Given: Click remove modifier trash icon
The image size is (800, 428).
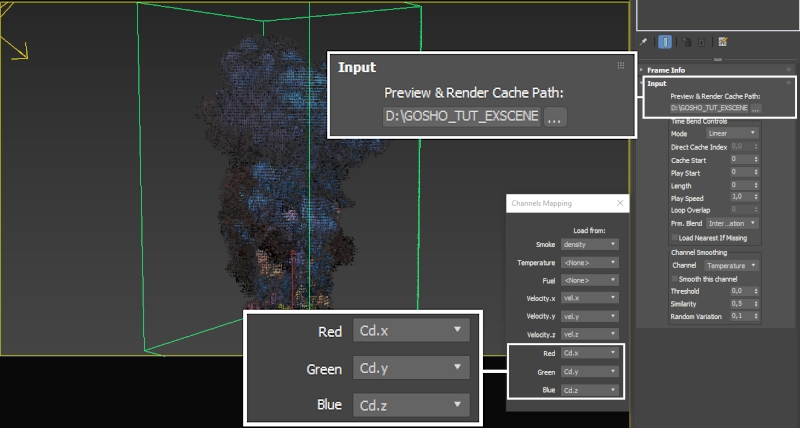Looking at the screenshot, I should click(703, 42).
